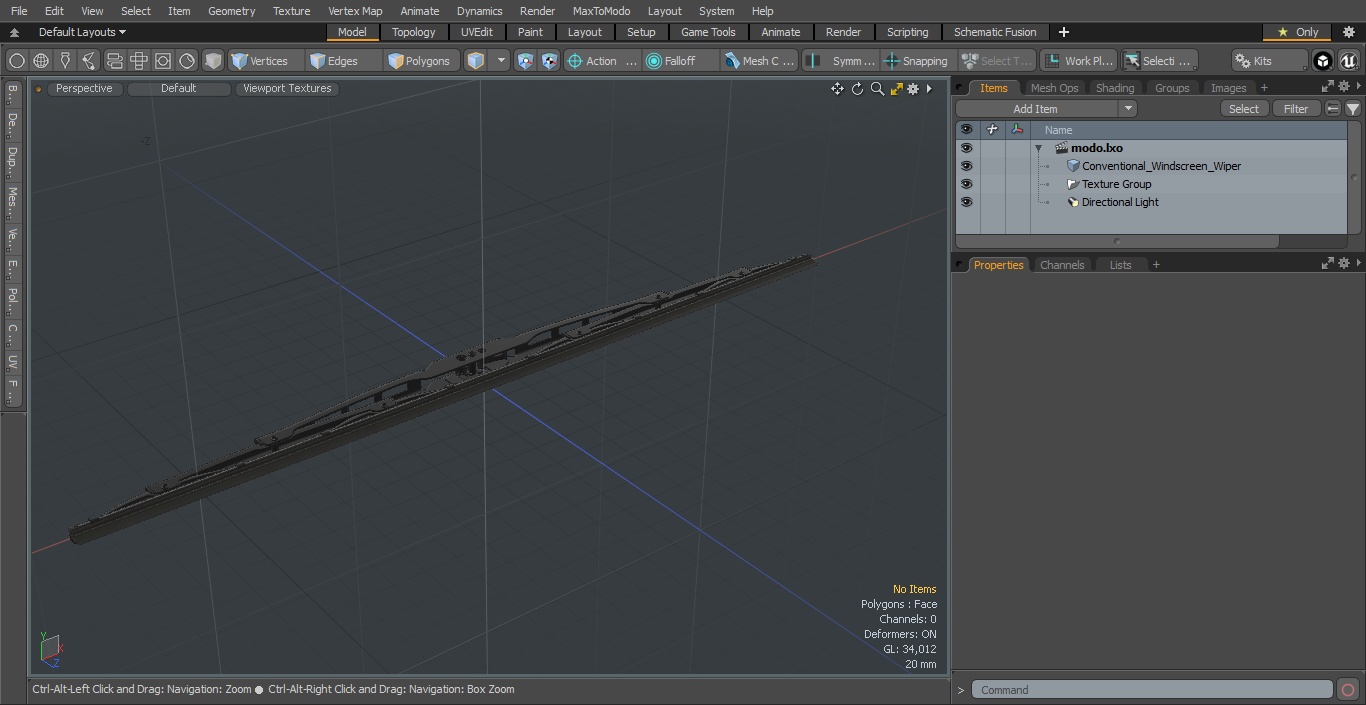Click the viewport zoom magnifier icon
The image size is (1366, 705).
877,89
